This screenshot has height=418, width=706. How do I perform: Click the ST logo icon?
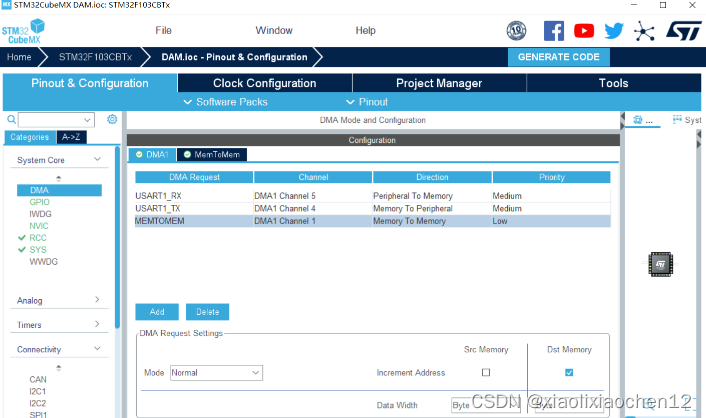point(683,31)
